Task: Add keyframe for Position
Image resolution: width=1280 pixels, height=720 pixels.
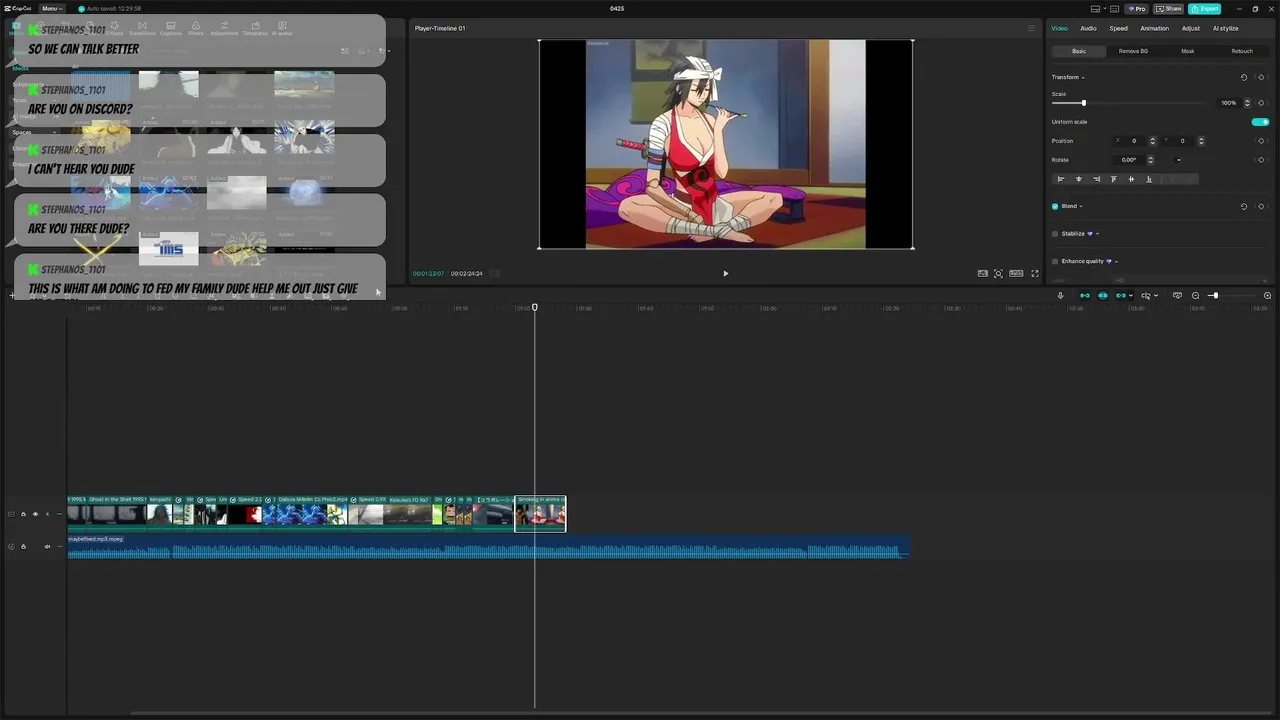Action: pos(1261,141)
